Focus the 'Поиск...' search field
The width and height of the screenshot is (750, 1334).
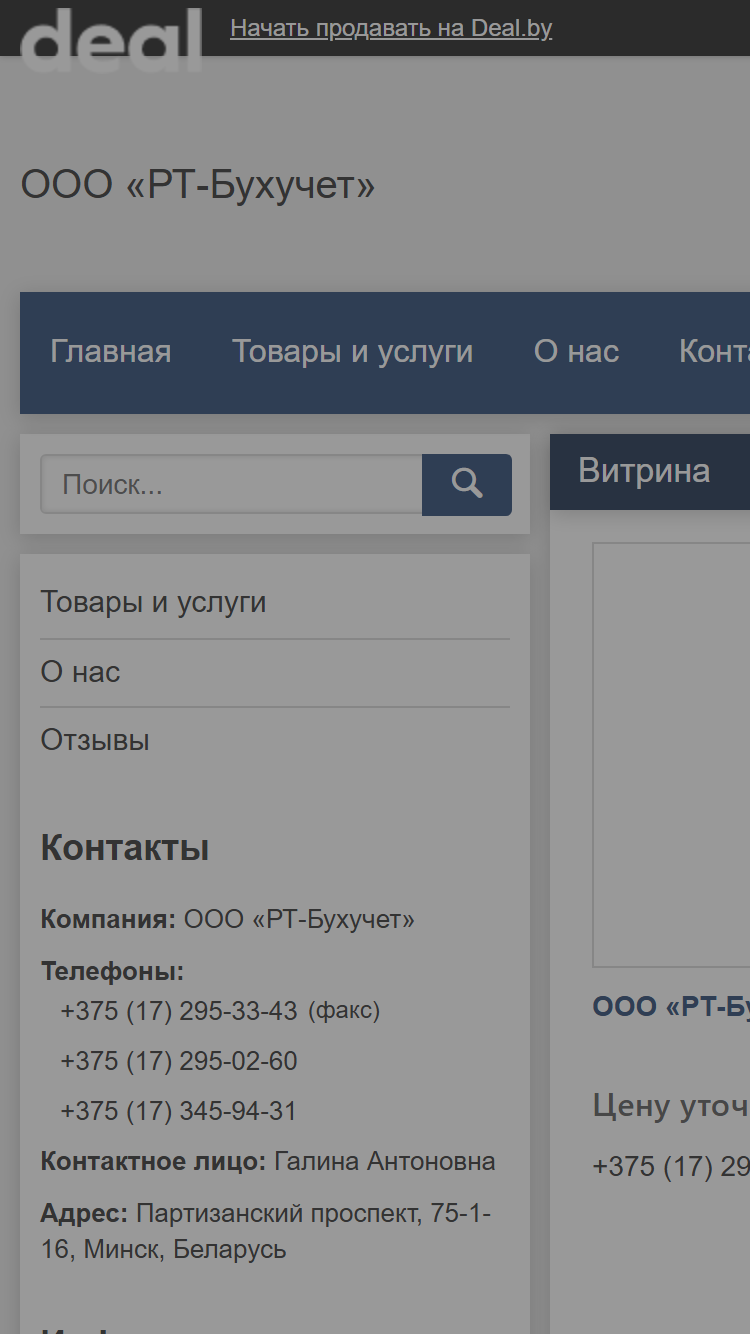point(231,485)
